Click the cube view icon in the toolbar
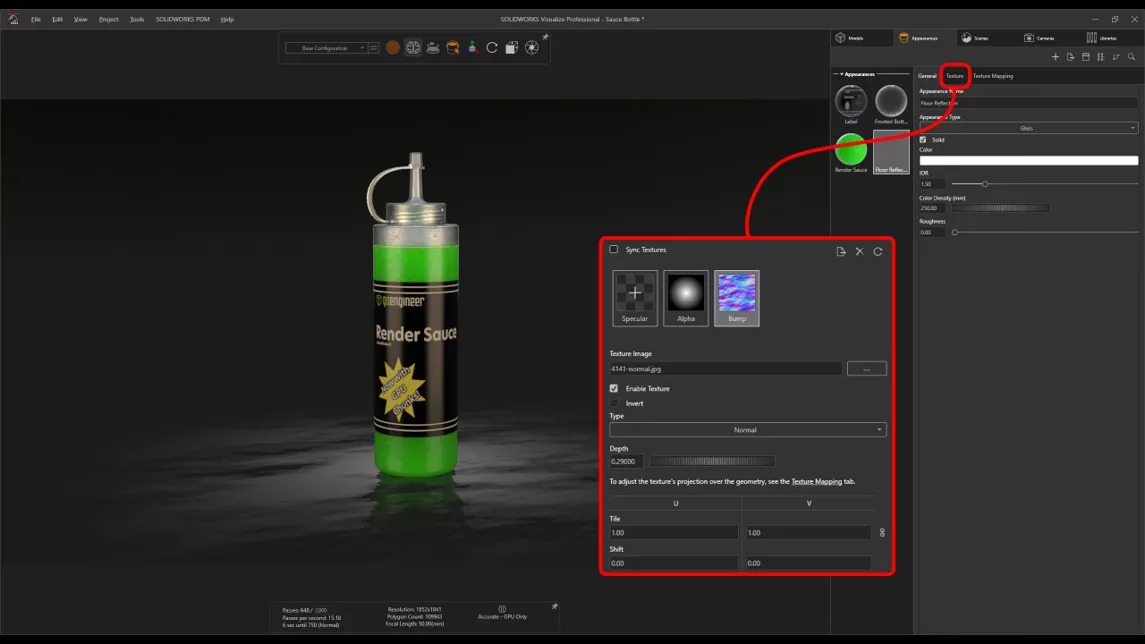 click(512, 47)
